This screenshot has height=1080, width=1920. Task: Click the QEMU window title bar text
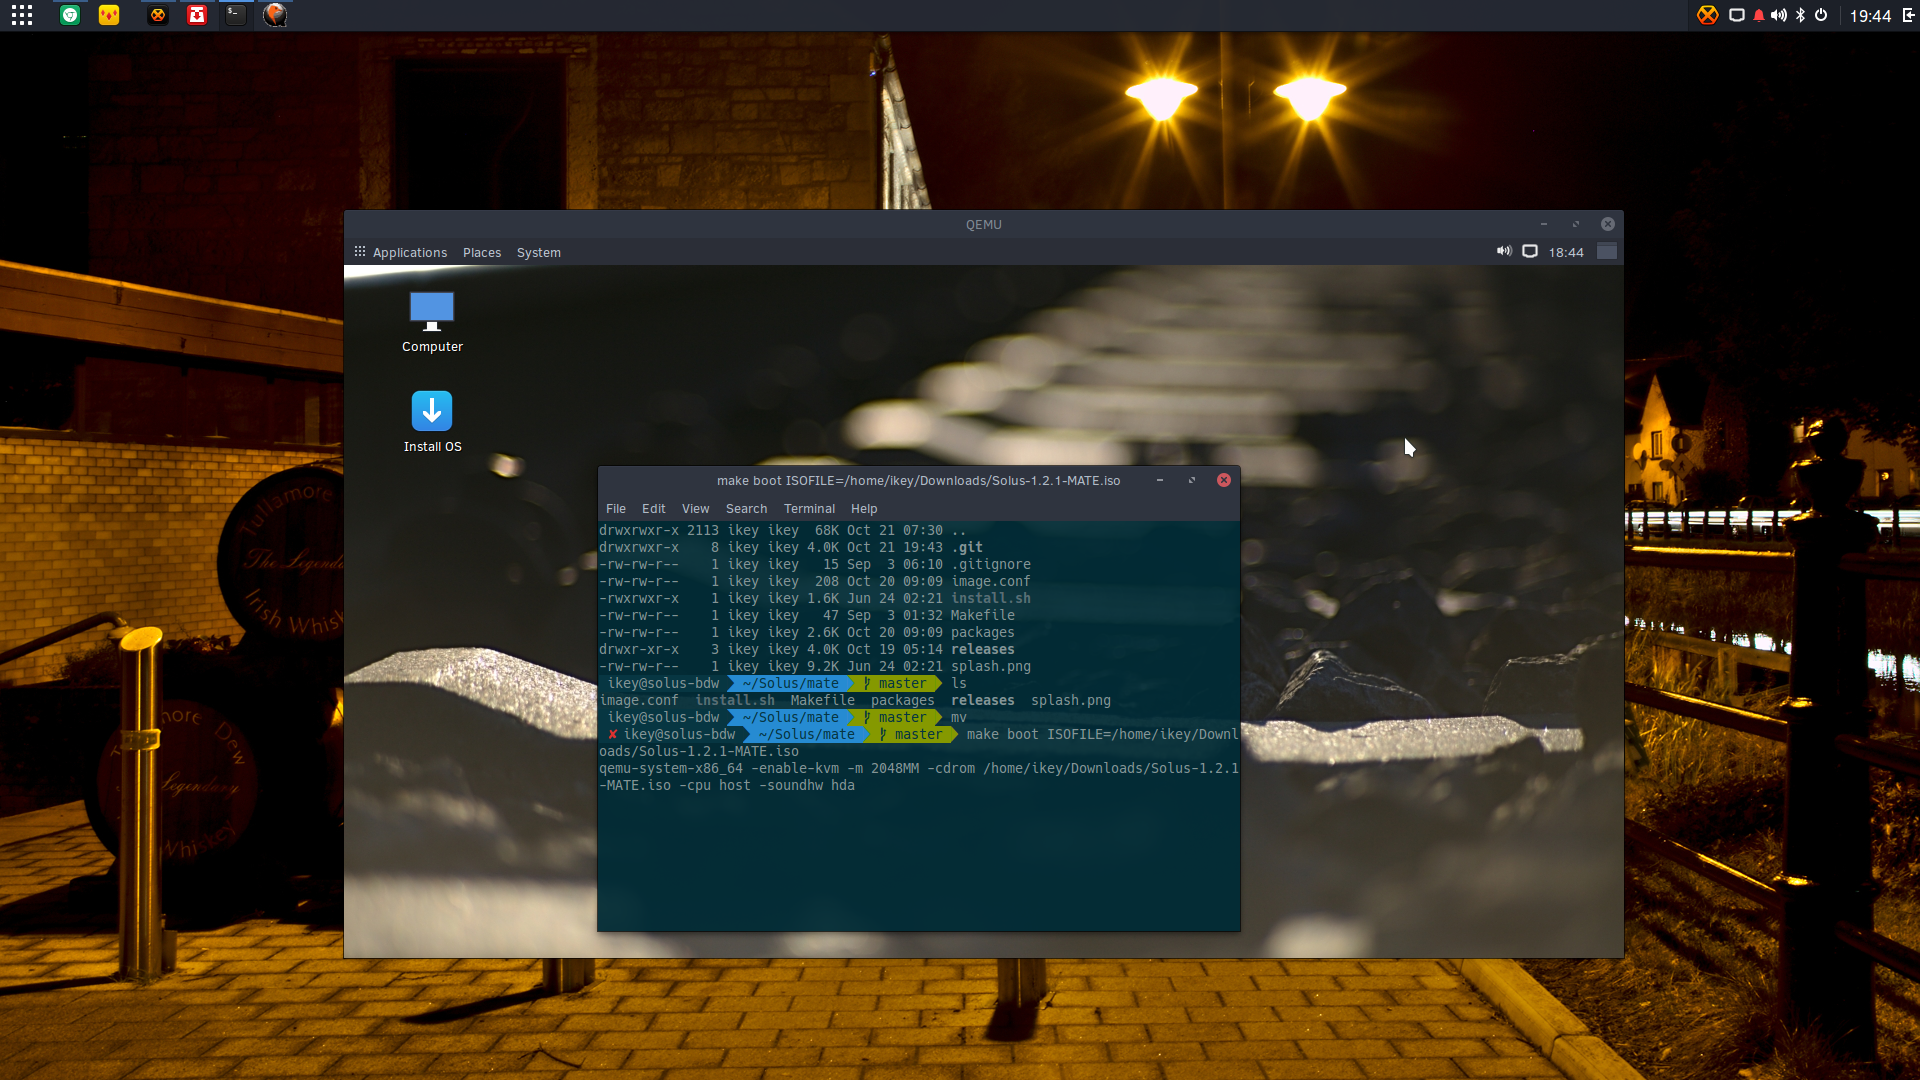coord(984,224)
